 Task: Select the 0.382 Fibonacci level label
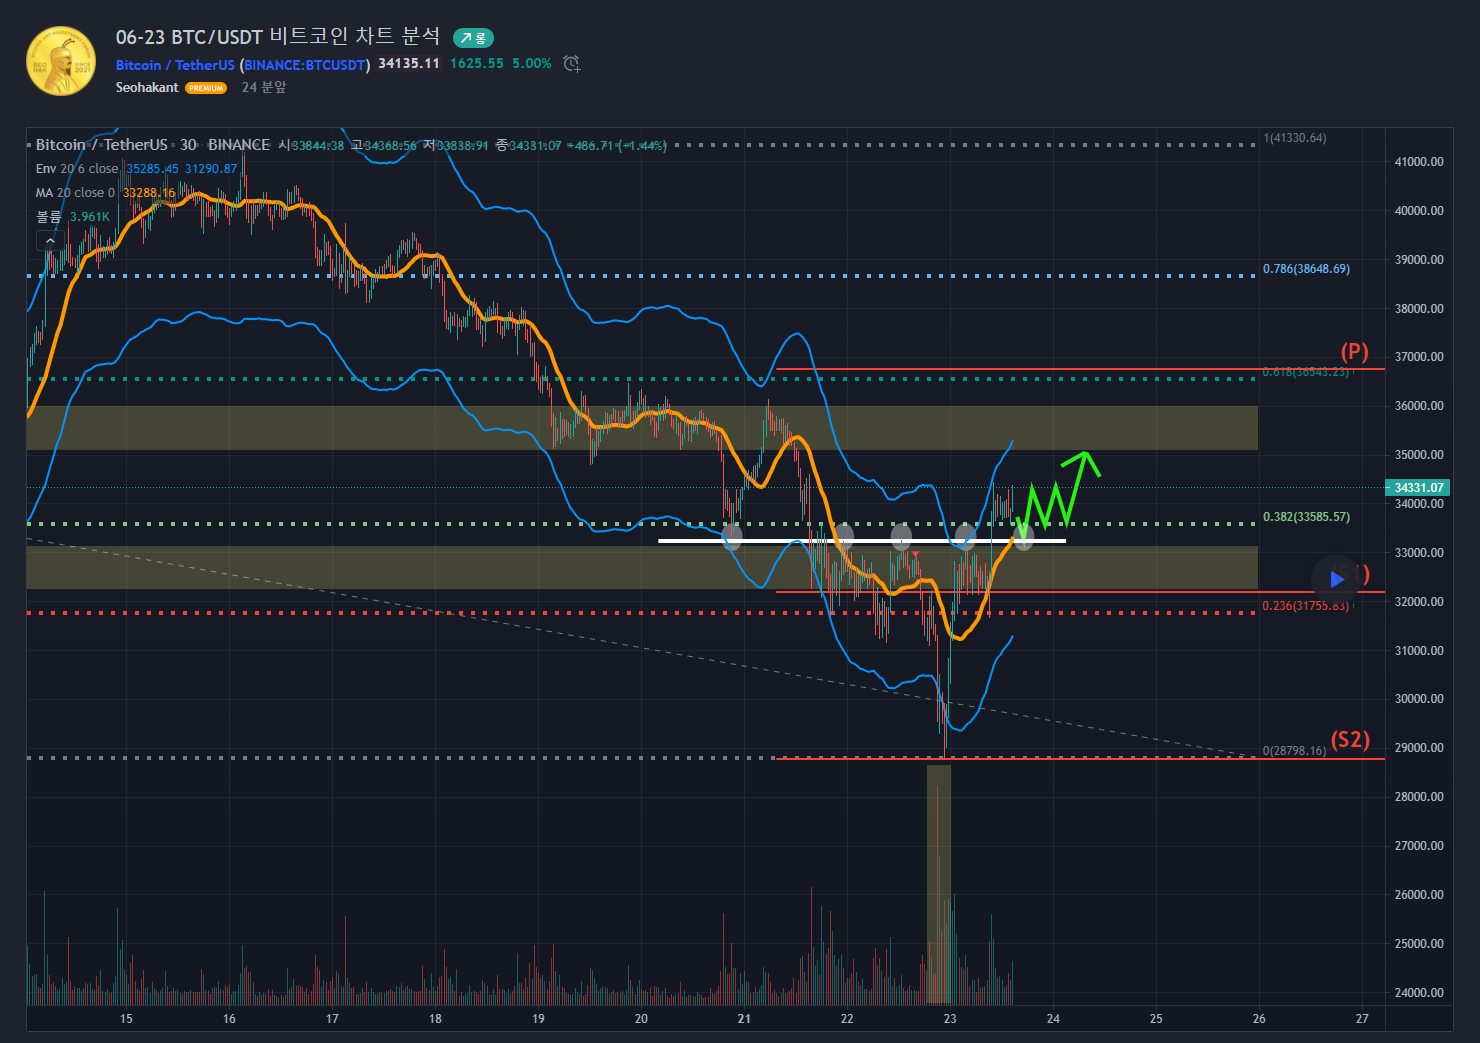[1305, 517]
